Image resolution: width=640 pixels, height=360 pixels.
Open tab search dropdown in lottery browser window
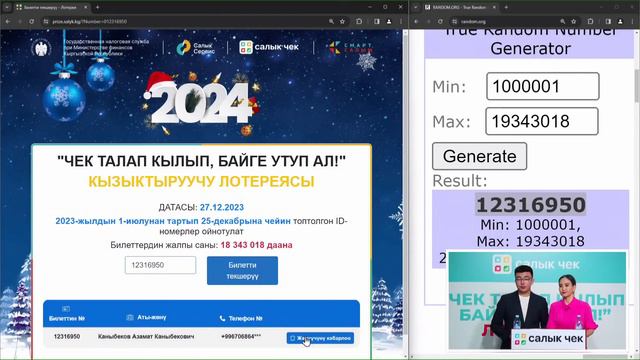[x=7, y=7]
